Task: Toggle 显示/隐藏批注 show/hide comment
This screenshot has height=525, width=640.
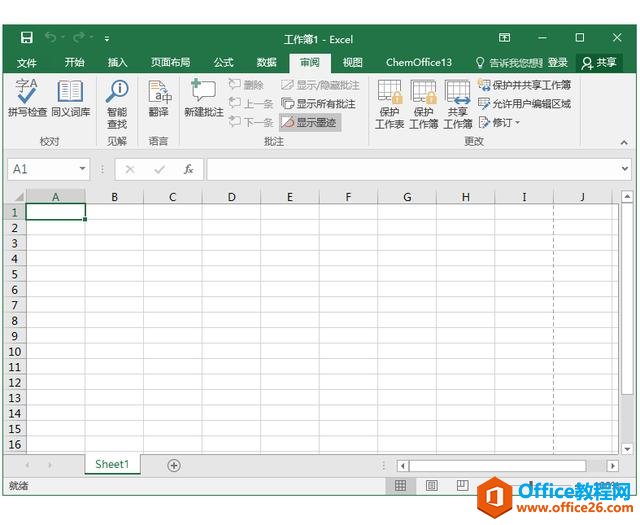Action: pos(320,85)
